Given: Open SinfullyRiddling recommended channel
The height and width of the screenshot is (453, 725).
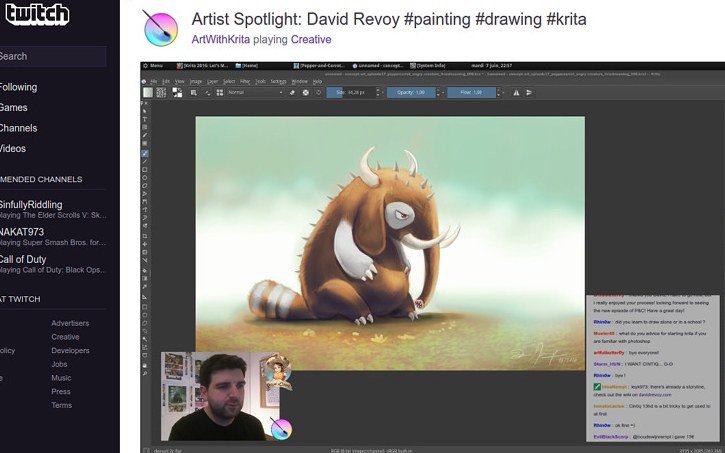Looking at the screenshot, I should (31, 204).
